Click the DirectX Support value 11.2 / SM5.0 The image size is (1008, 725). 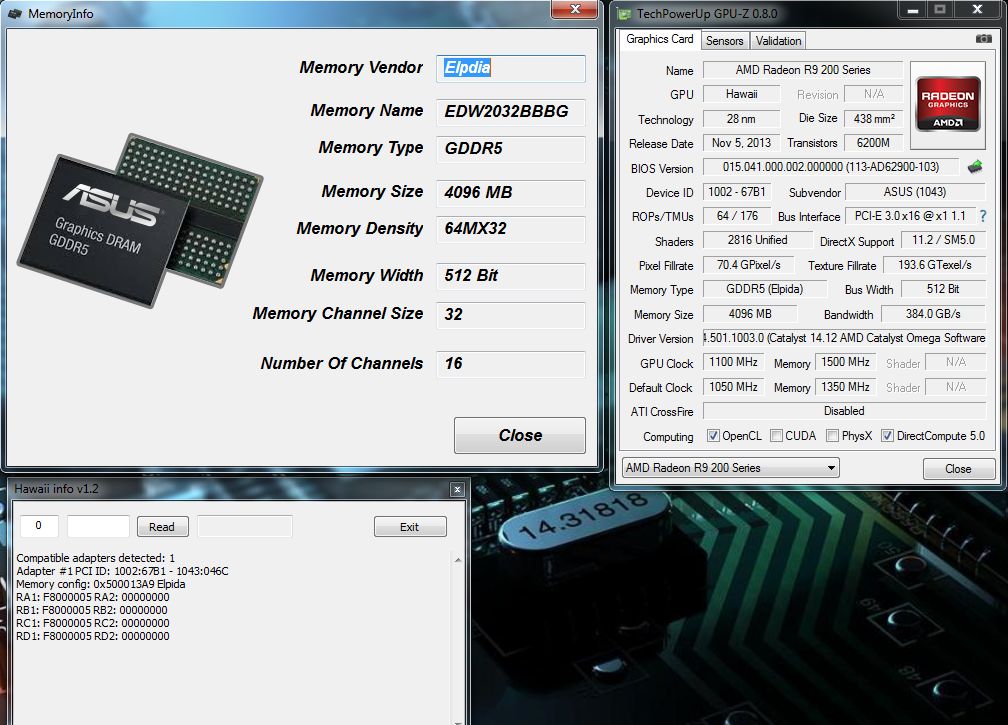(943, 240)
